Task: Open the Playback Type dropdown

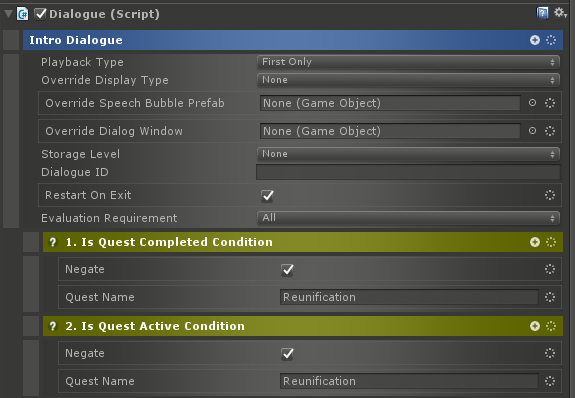Action: pyautogui.click(x=408, y=62)
